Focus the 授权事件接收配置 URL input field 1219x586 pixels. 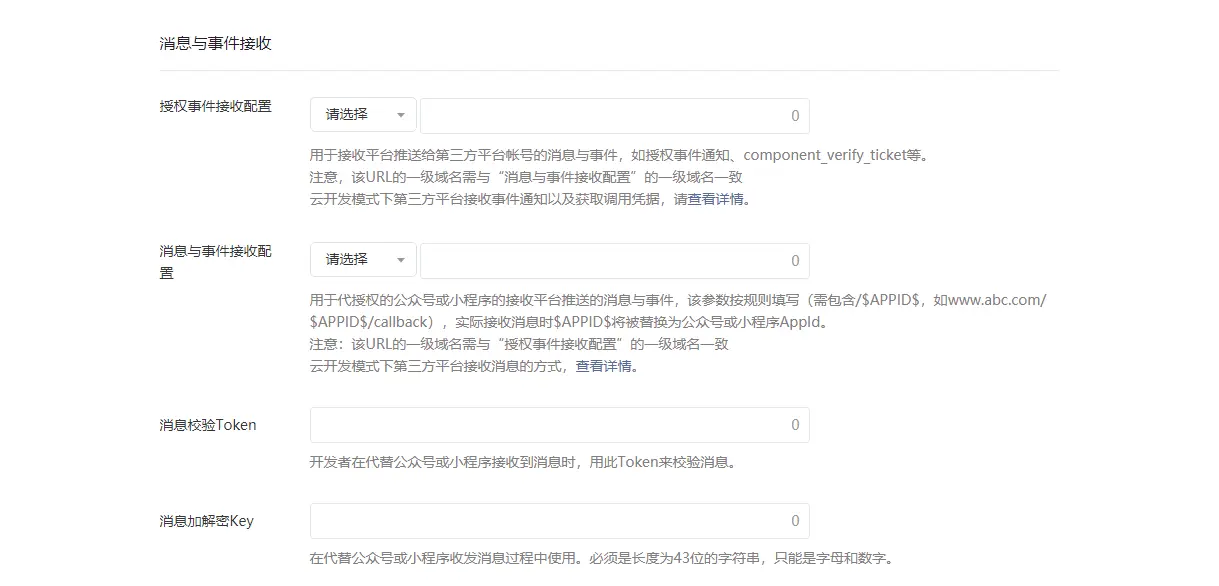(x=614, y=115)
